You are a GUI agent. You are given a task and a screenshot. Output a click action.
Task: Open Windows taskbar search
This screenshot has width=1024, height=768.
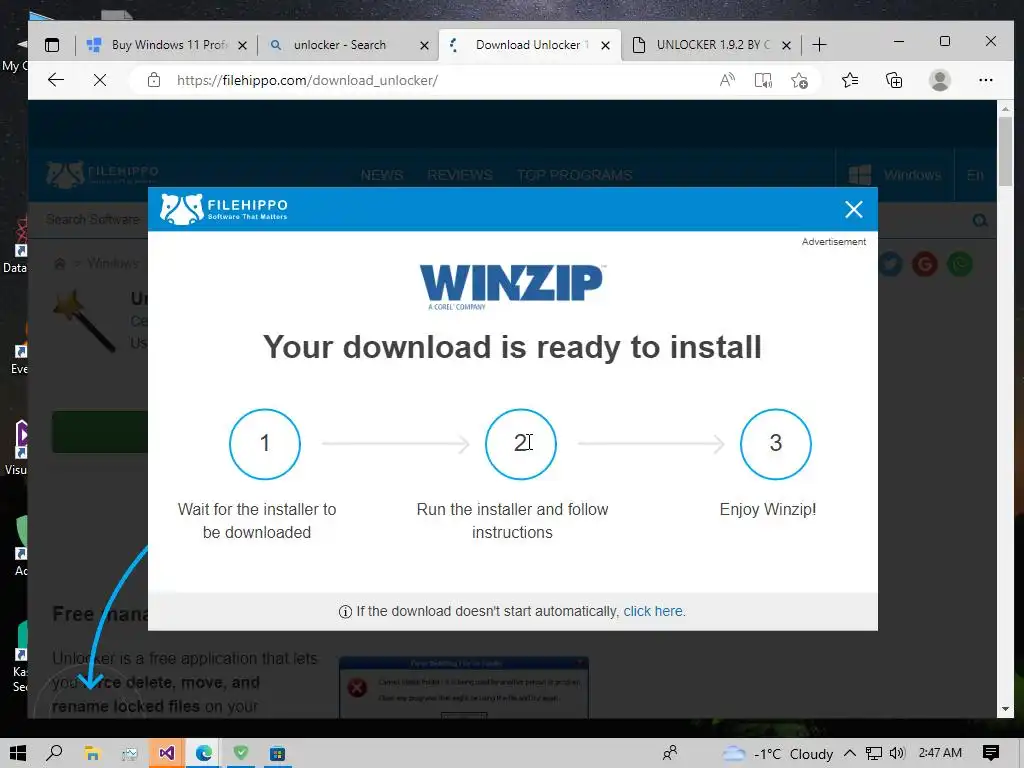[x=55, y=754]
